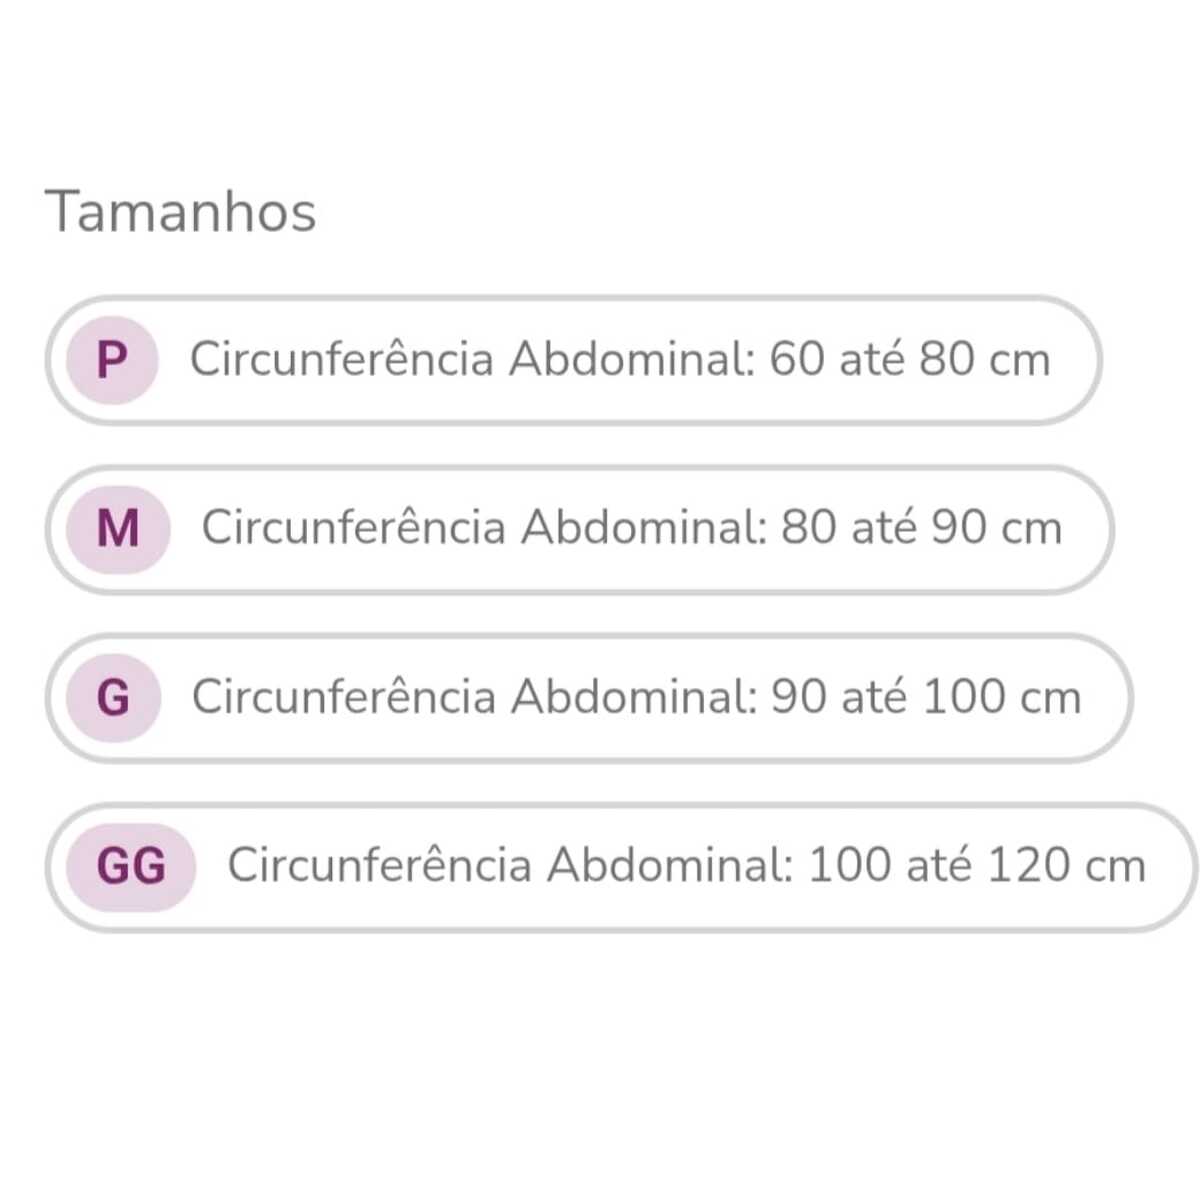The height and width of the screenshot is (1200, 1200).
Task: Click the word Circunferência in the P row
Action: (341, 360)
